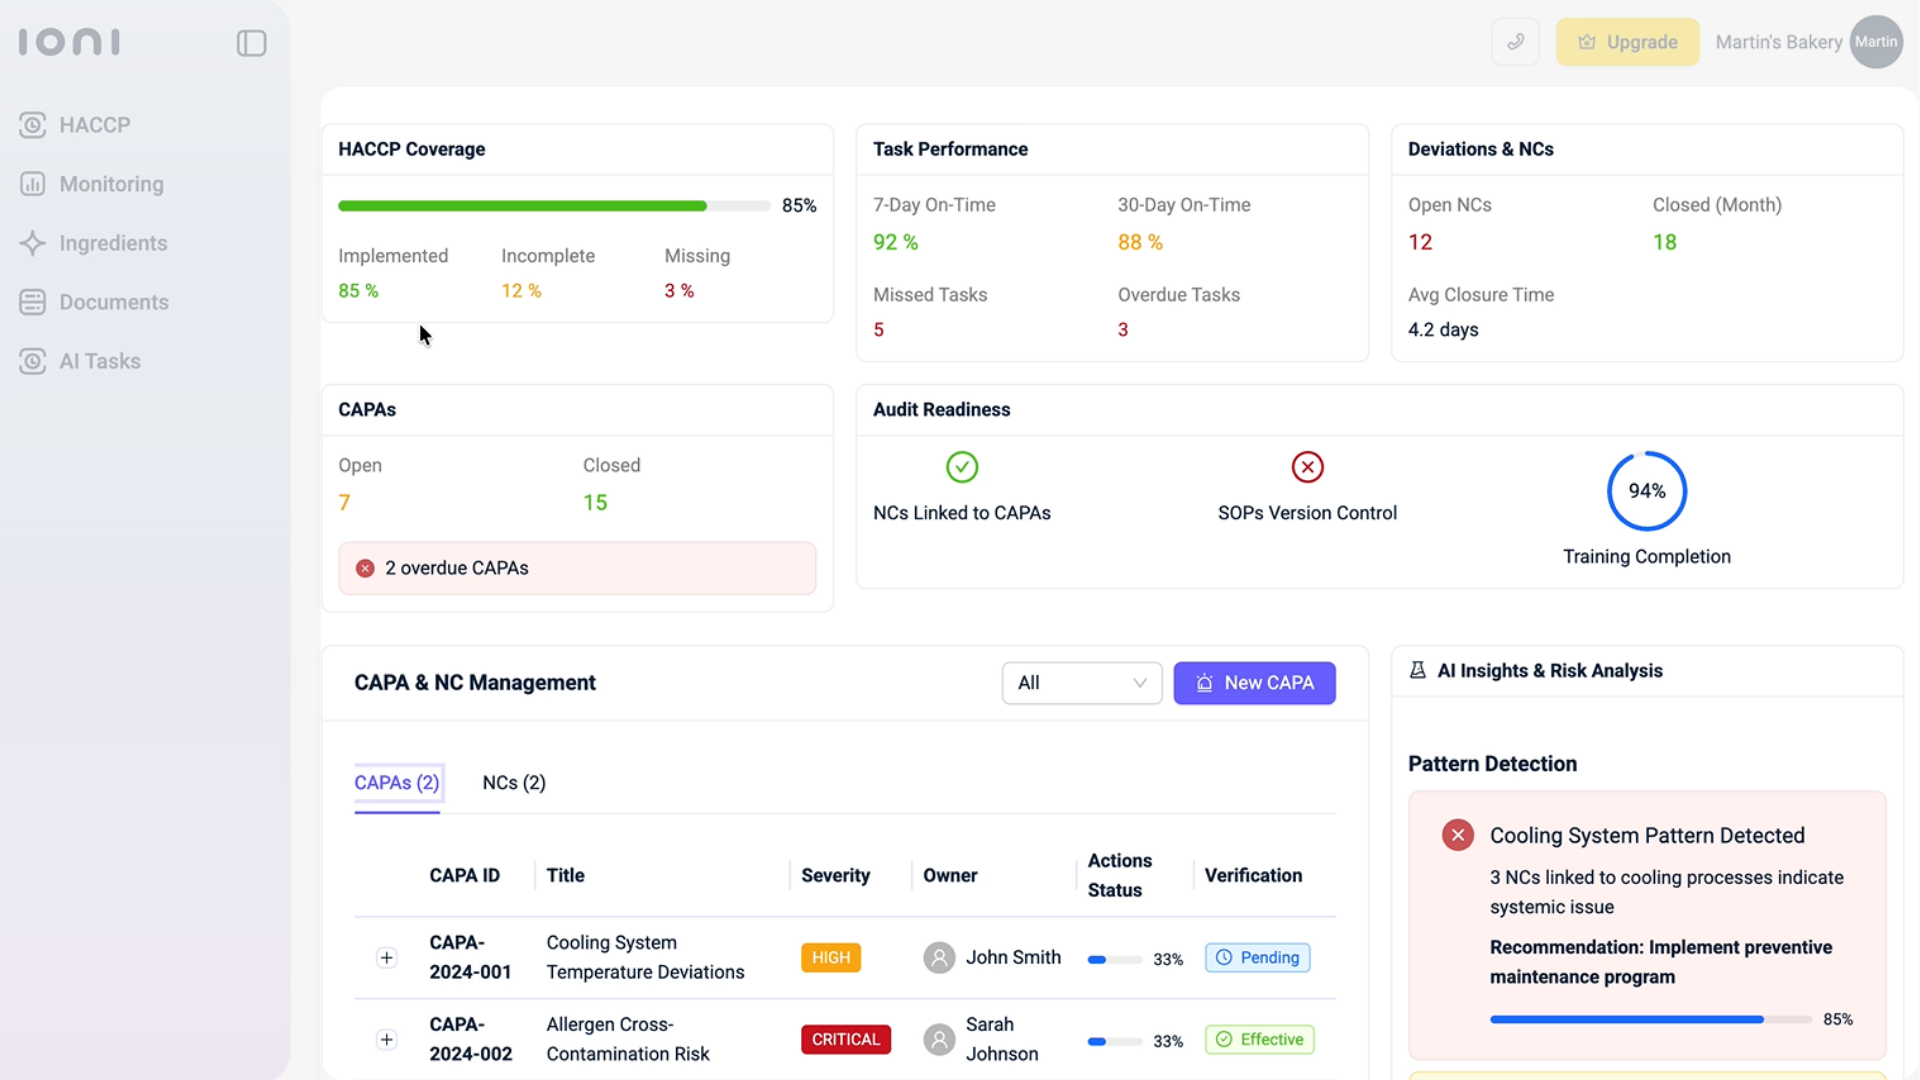
Task: Click the phone icon in header
Action: 1516,42
